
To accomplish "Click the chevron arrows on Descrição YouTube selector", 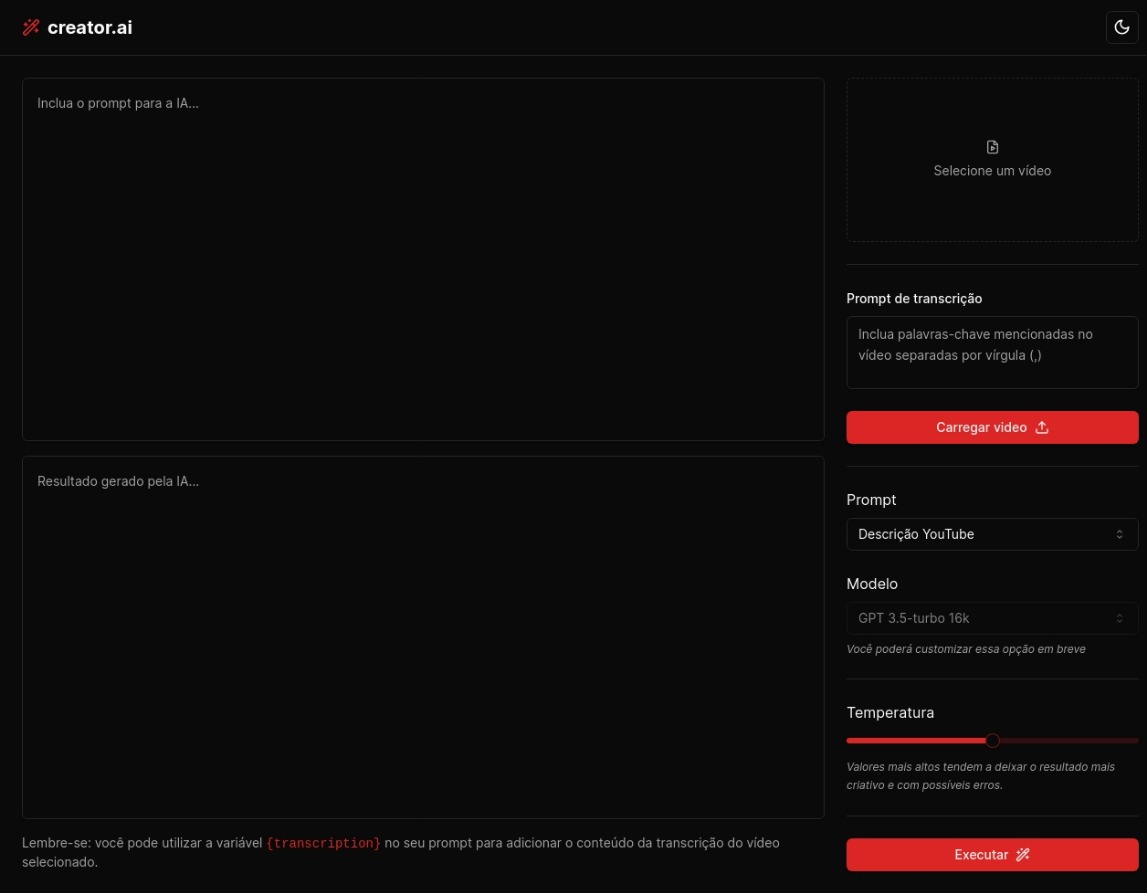I will (1119, 534).
